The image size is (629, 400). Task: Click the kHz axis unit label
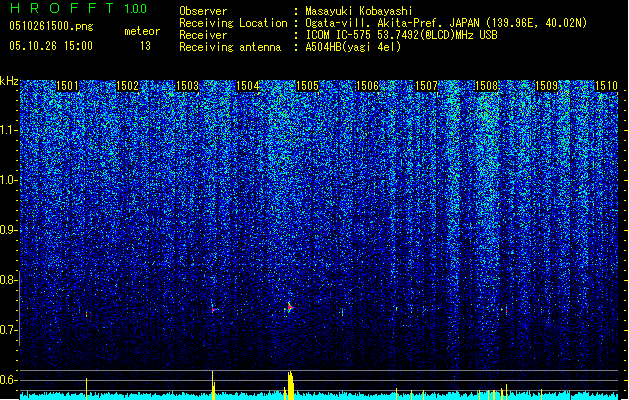click(9, 81)
